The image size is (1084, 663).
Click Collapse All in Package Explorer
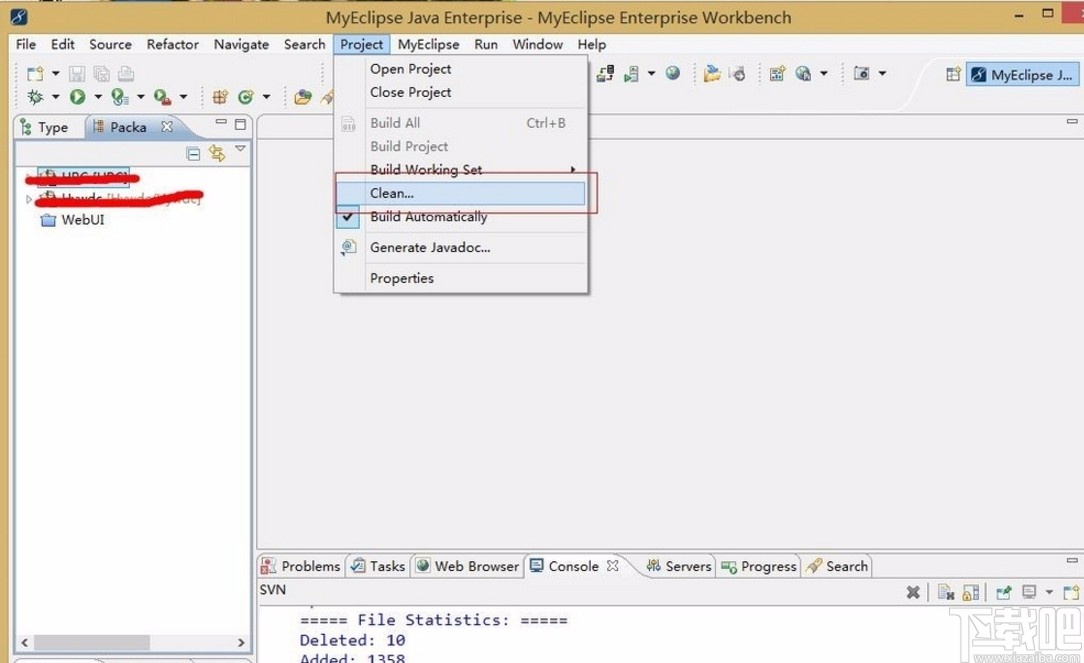[x=194, y=153]
